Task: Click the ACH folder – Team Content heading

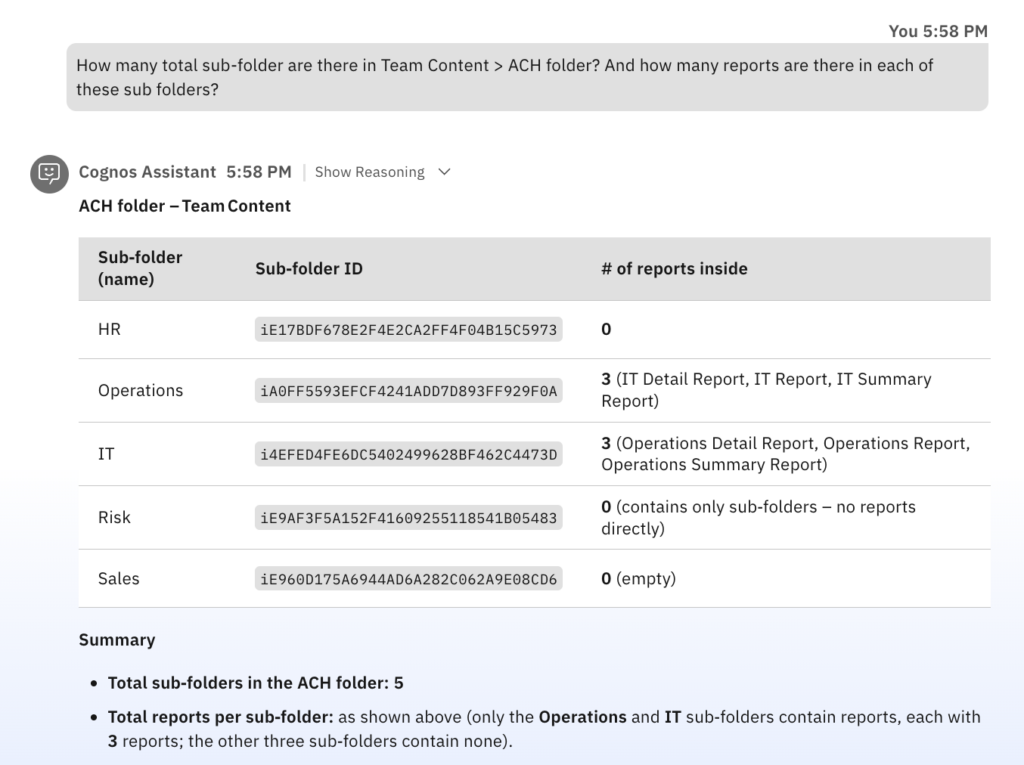Action: 185,206
